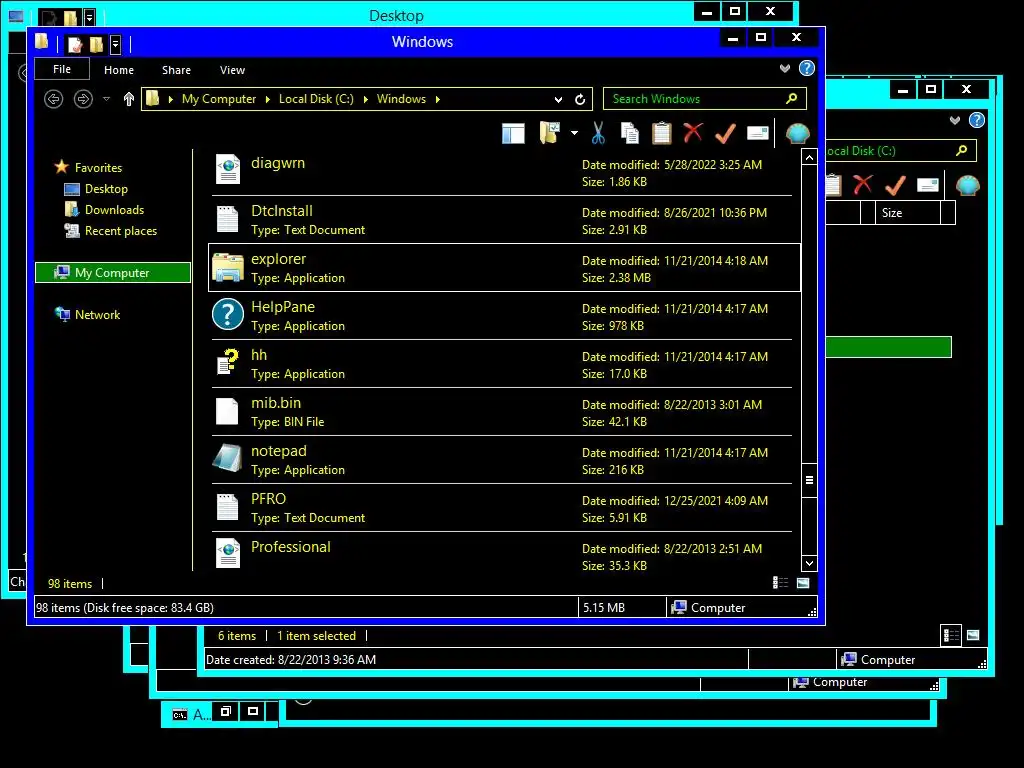
Task: Open the Share ribbon tab
Action: coord(176,70)
